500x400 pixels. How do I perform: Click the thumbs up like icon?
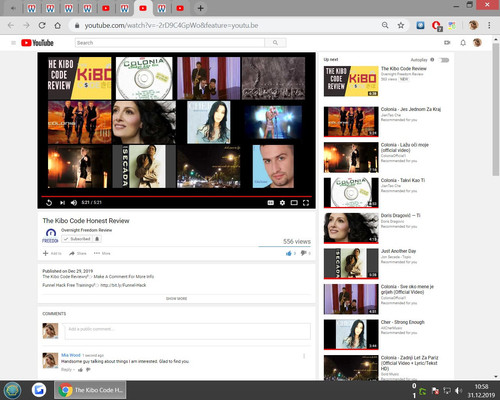point(288,253)
